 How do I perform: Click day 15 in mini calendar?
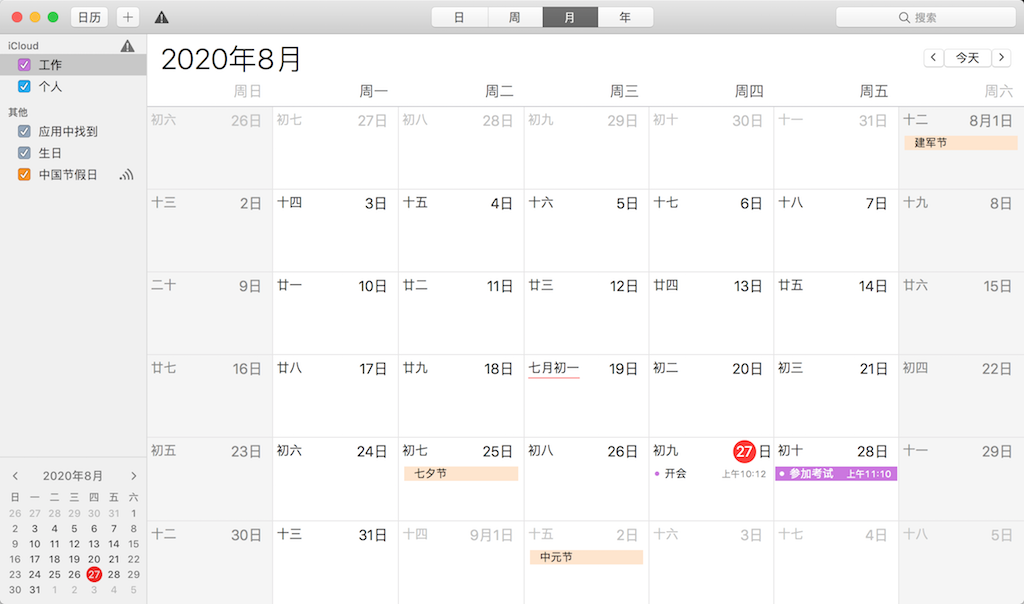click(x=133, y=544)
